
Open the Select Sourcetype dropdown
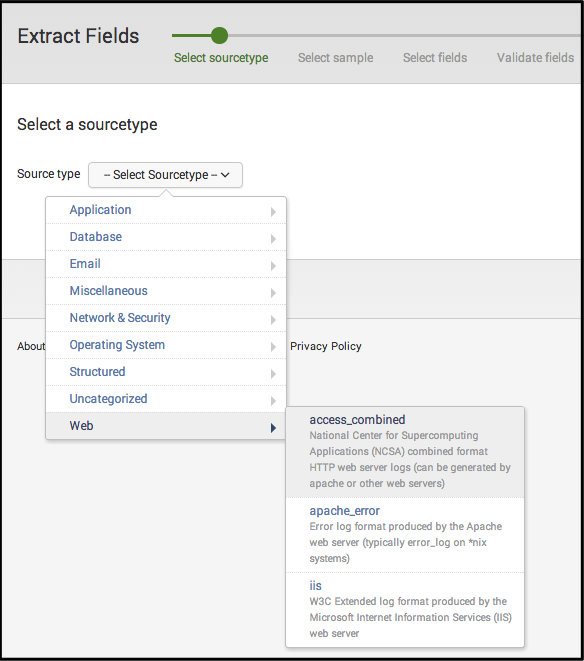(x=165, y=175)
